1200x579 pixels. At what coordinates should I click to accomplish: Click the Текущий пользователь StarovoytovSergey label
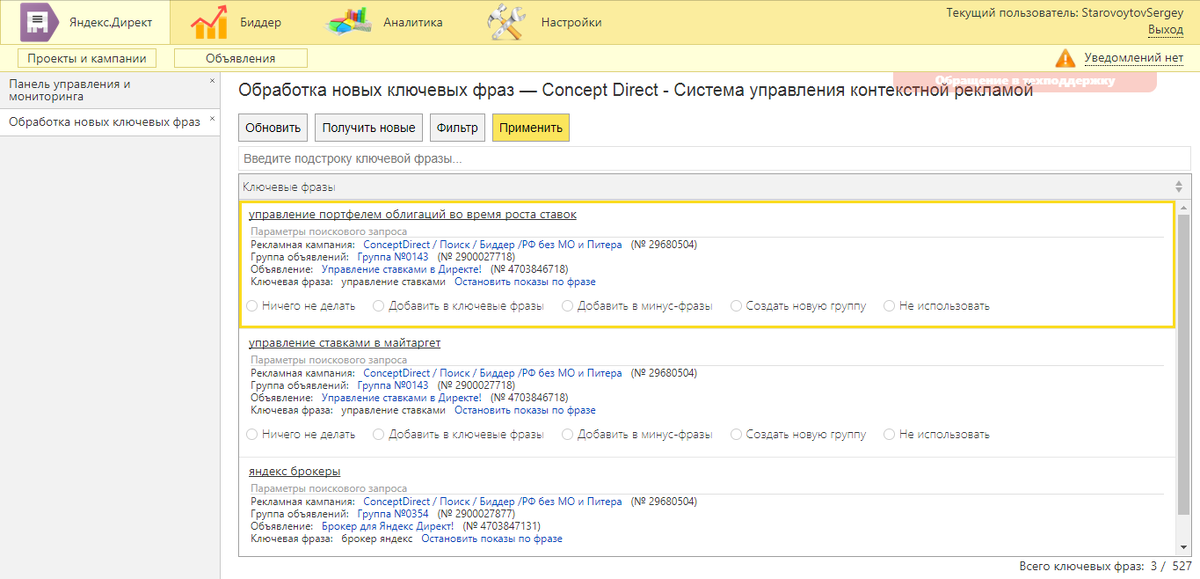1064,12
